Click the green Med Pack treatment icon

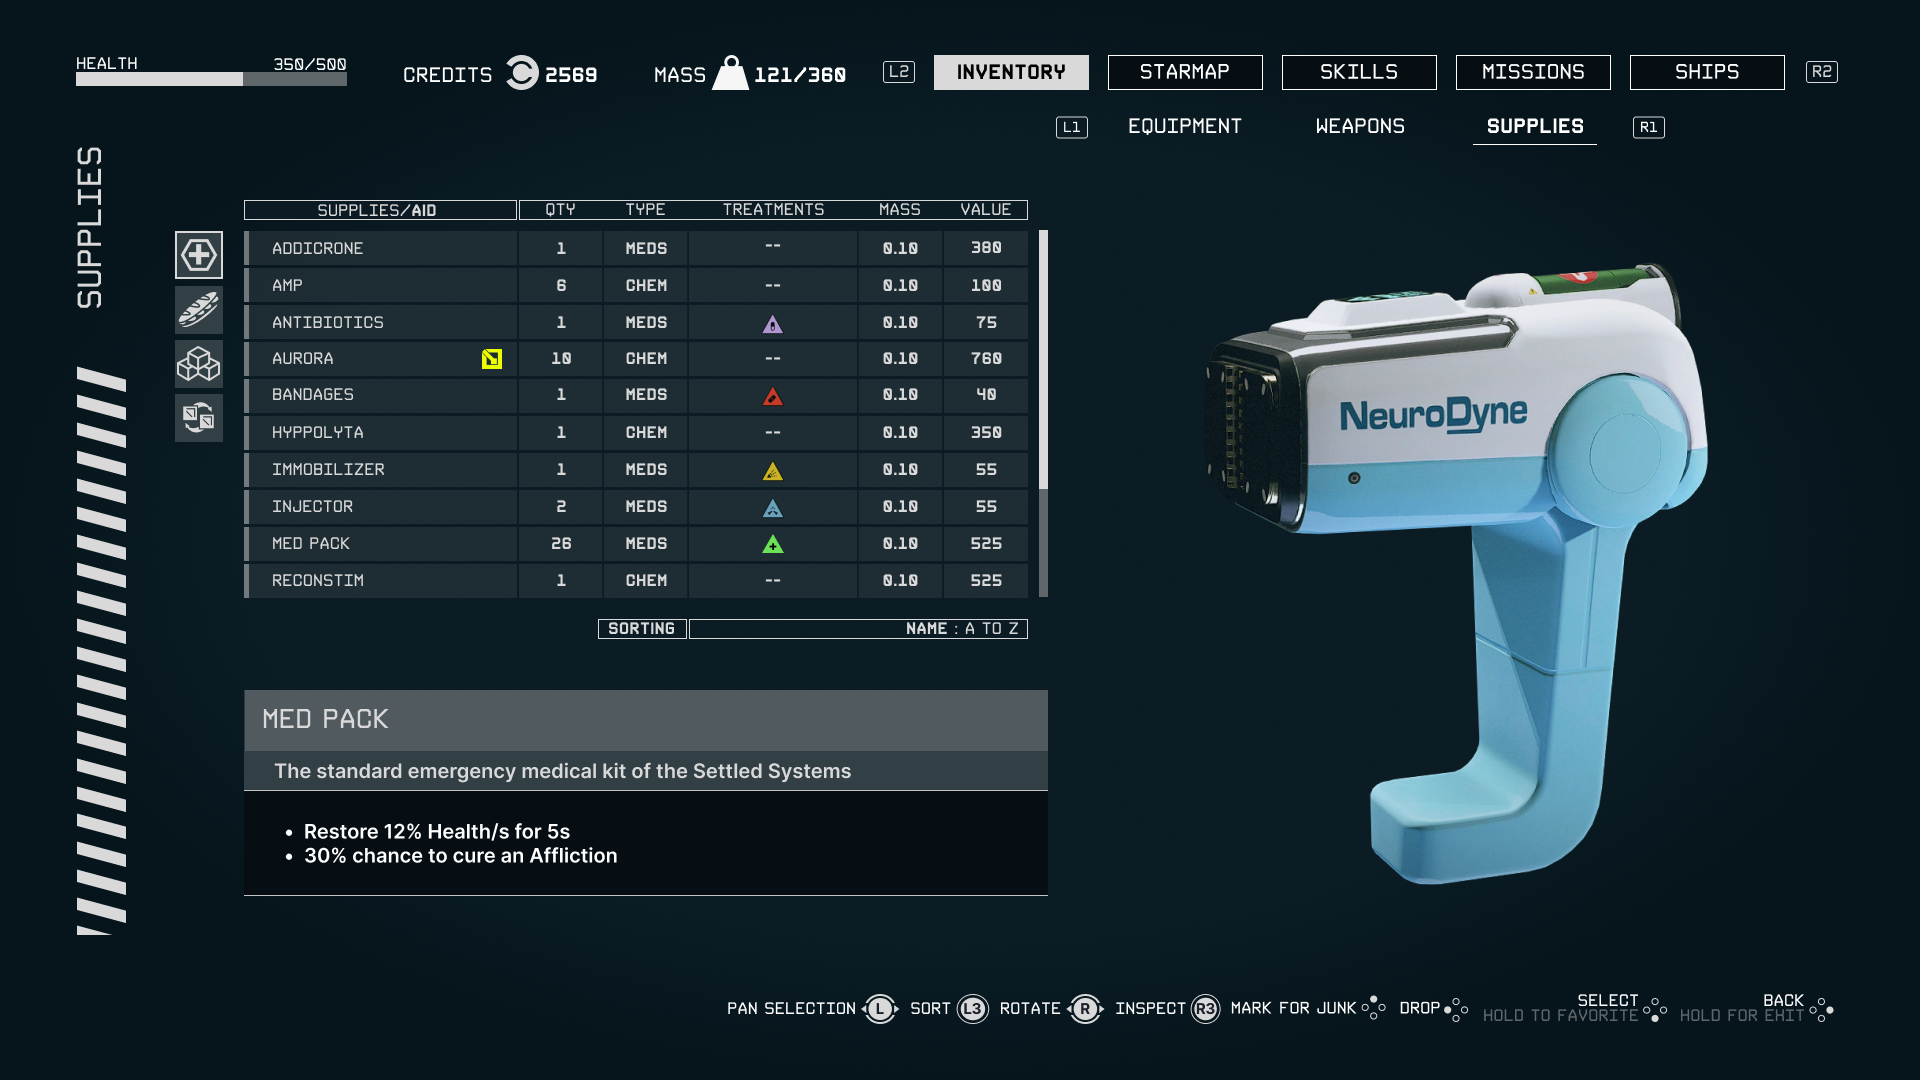(773, 544)
